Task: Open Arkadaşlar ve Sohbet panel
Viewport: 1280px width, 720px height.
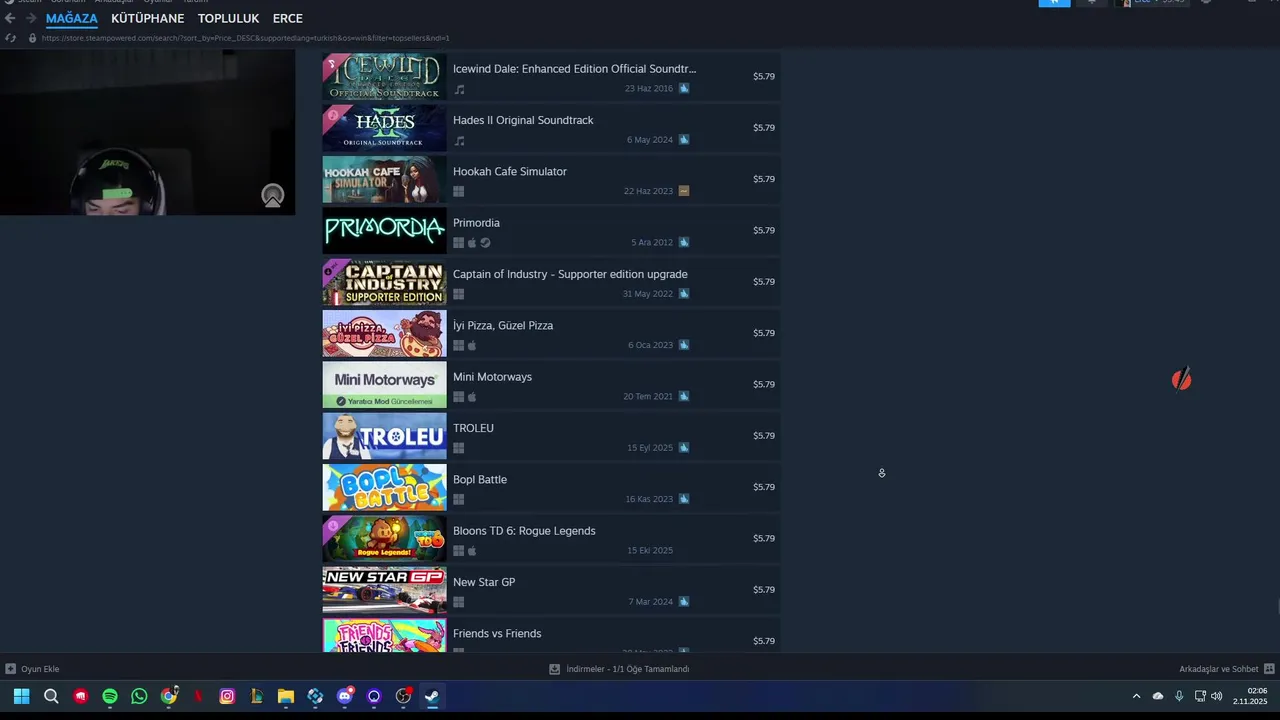Action: [1219, 669]
